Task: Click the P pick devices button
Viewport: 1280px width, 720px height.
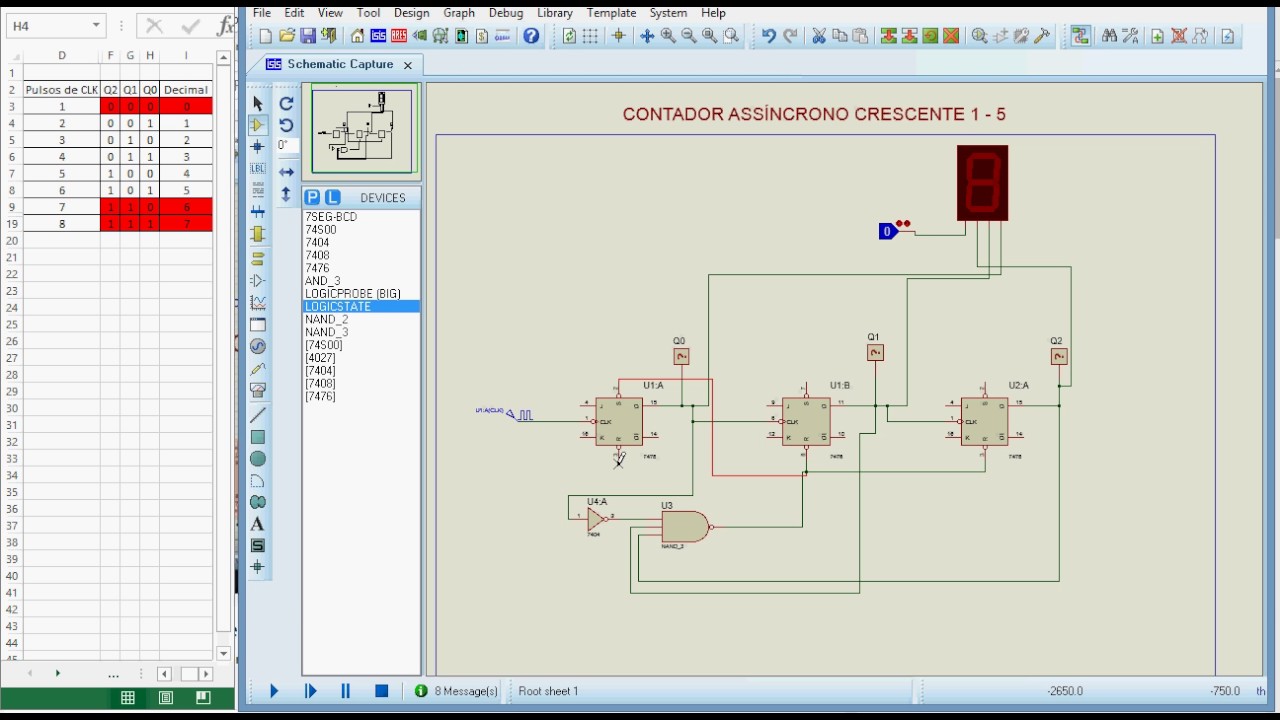Action: (x=312, y=197)
